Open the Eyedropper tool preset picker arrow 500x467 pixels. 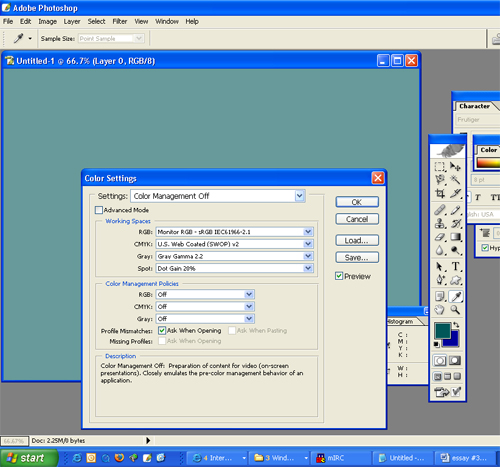click(30, 39)
